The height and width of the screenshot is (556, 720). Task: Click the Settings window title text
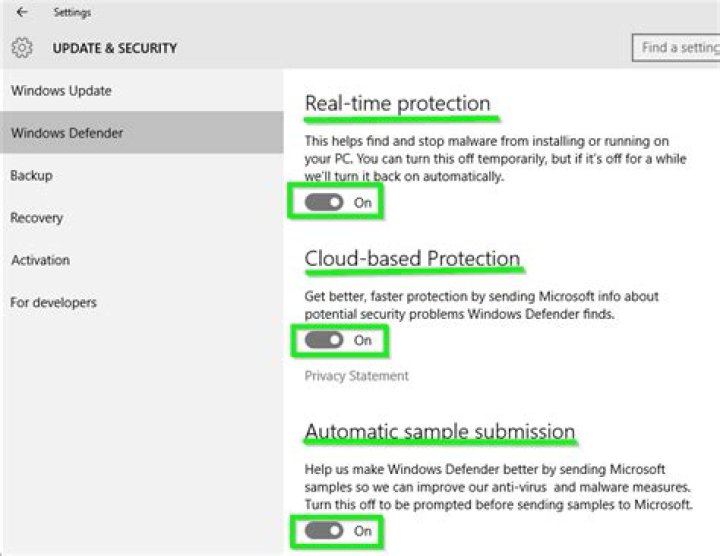tap(72, 12)
